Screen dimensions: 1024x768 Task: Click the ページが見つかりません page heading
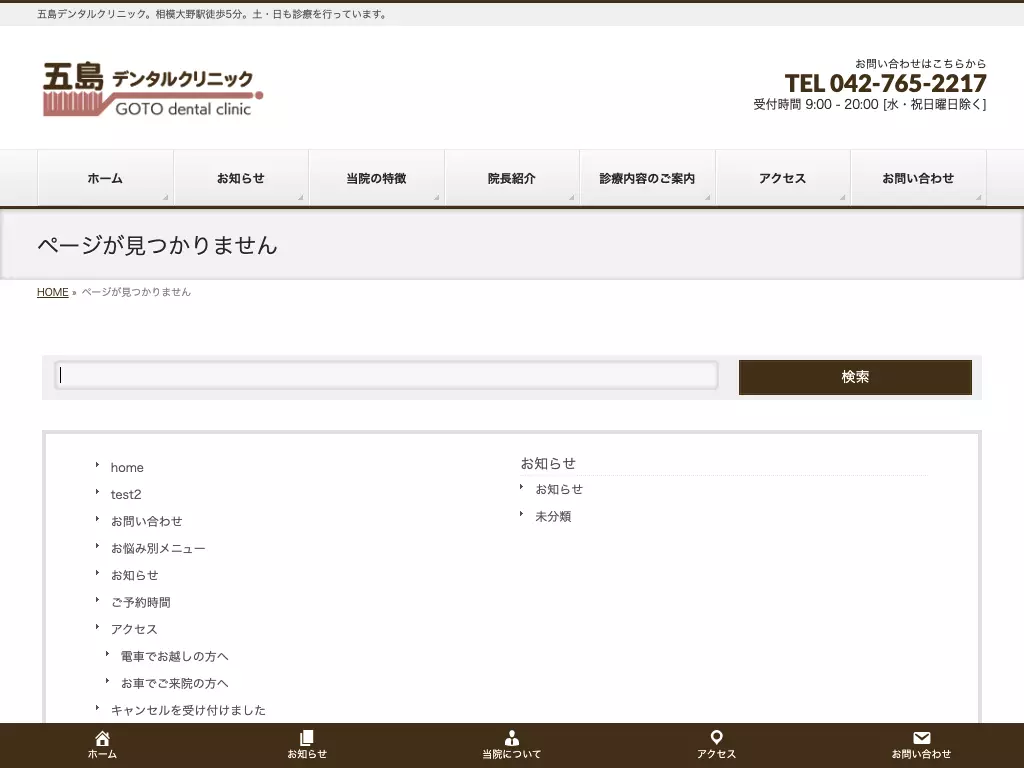[x=157, y=245]
